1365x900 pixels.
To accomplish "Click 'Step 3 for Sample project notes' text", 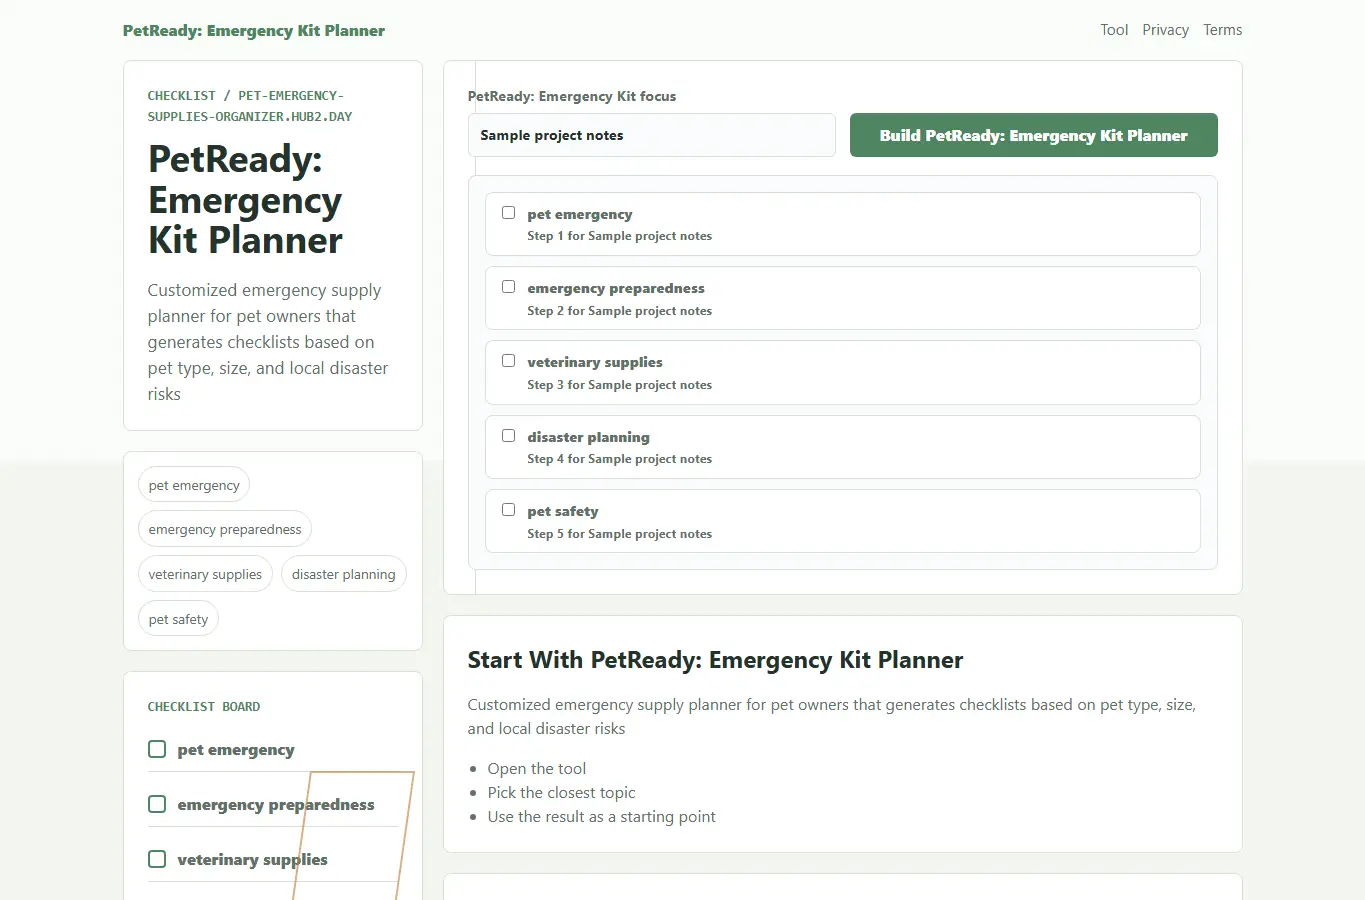I will [x=619, y=385].
